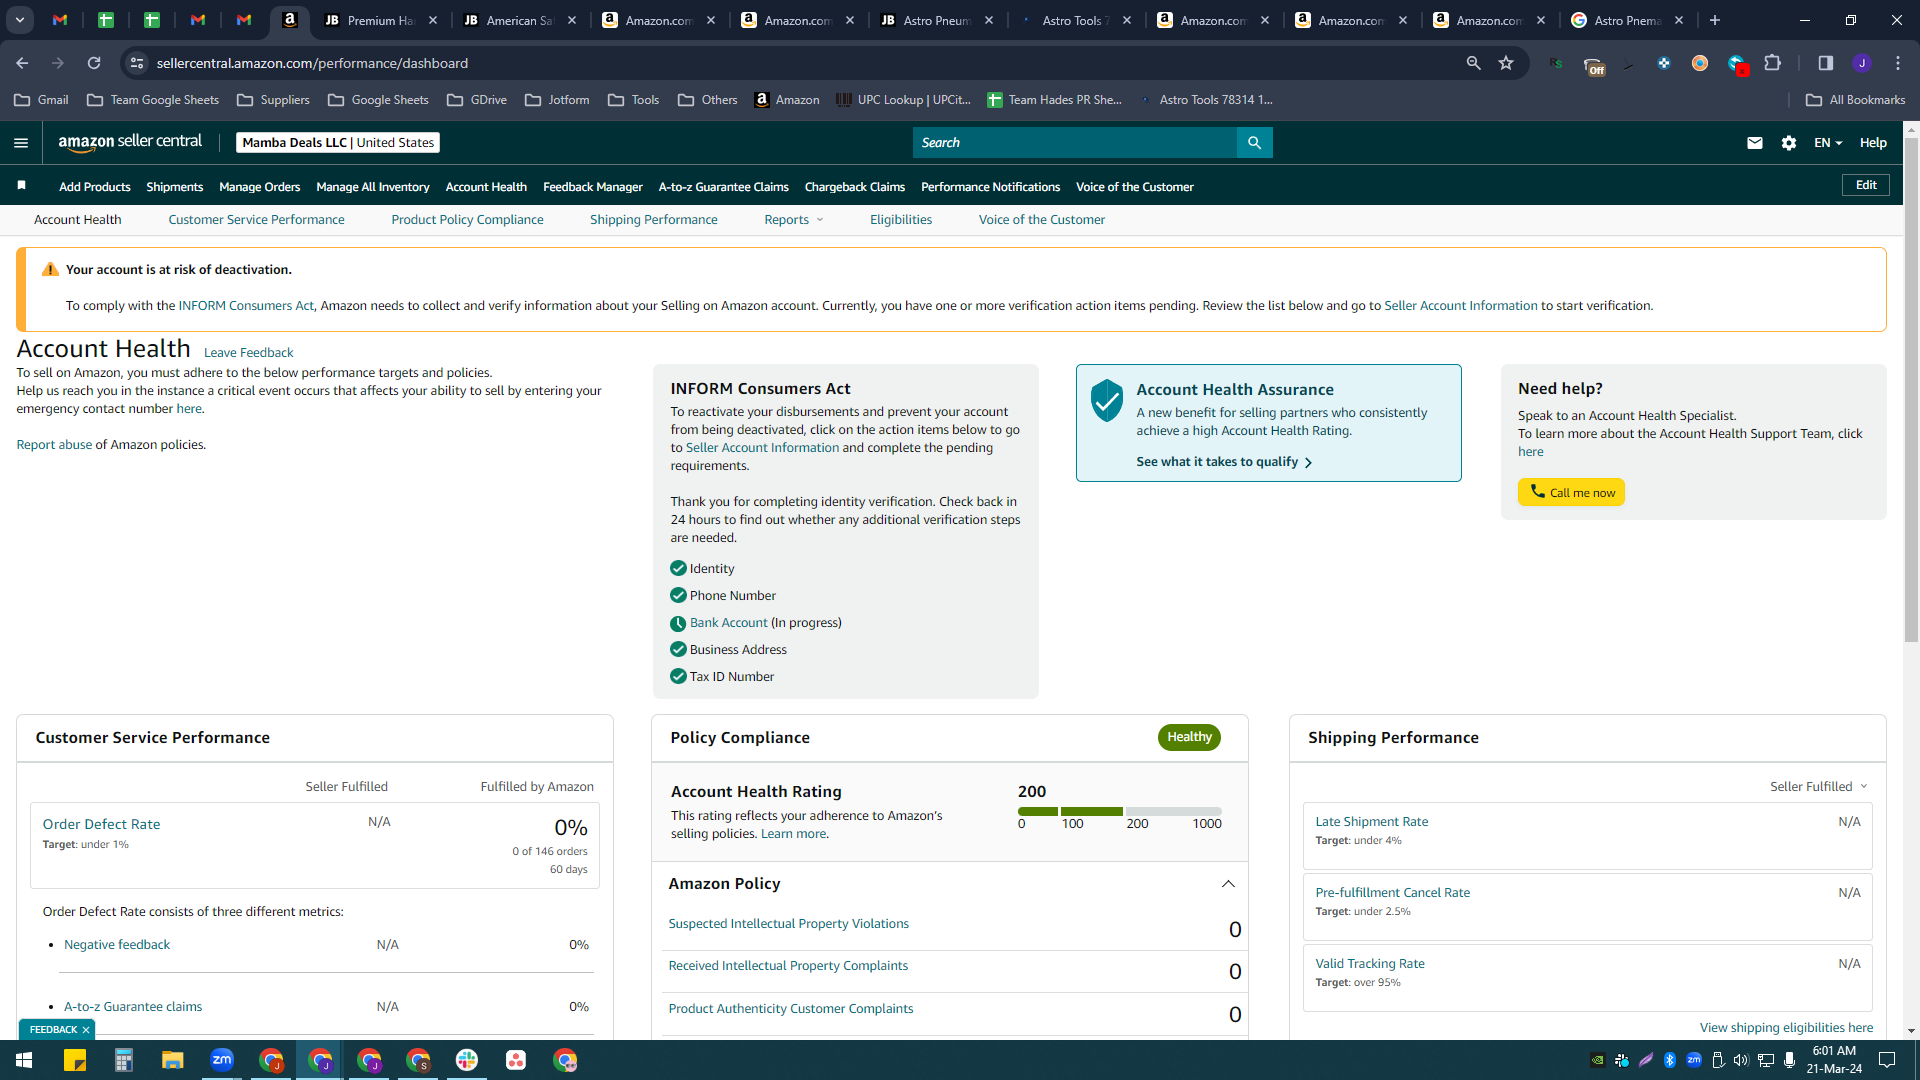Open the Help link in header

click(1872, 143)
